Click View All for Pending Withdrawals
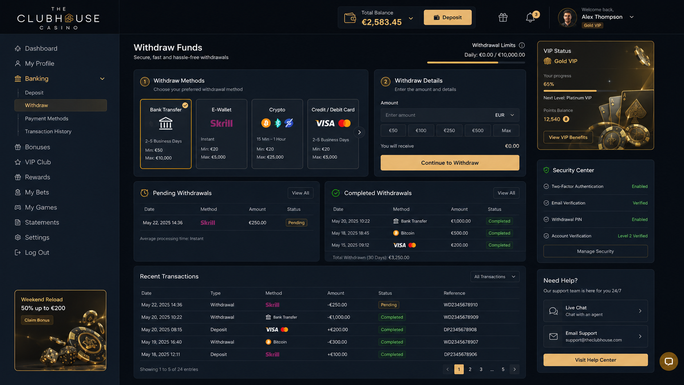Viewport: 684px width, 385px height. tap(300, 193)
